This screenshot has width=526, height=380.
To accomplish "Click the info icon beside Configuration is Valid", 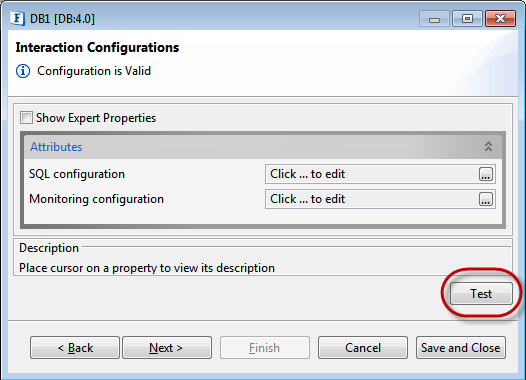I will coord(23,71).
